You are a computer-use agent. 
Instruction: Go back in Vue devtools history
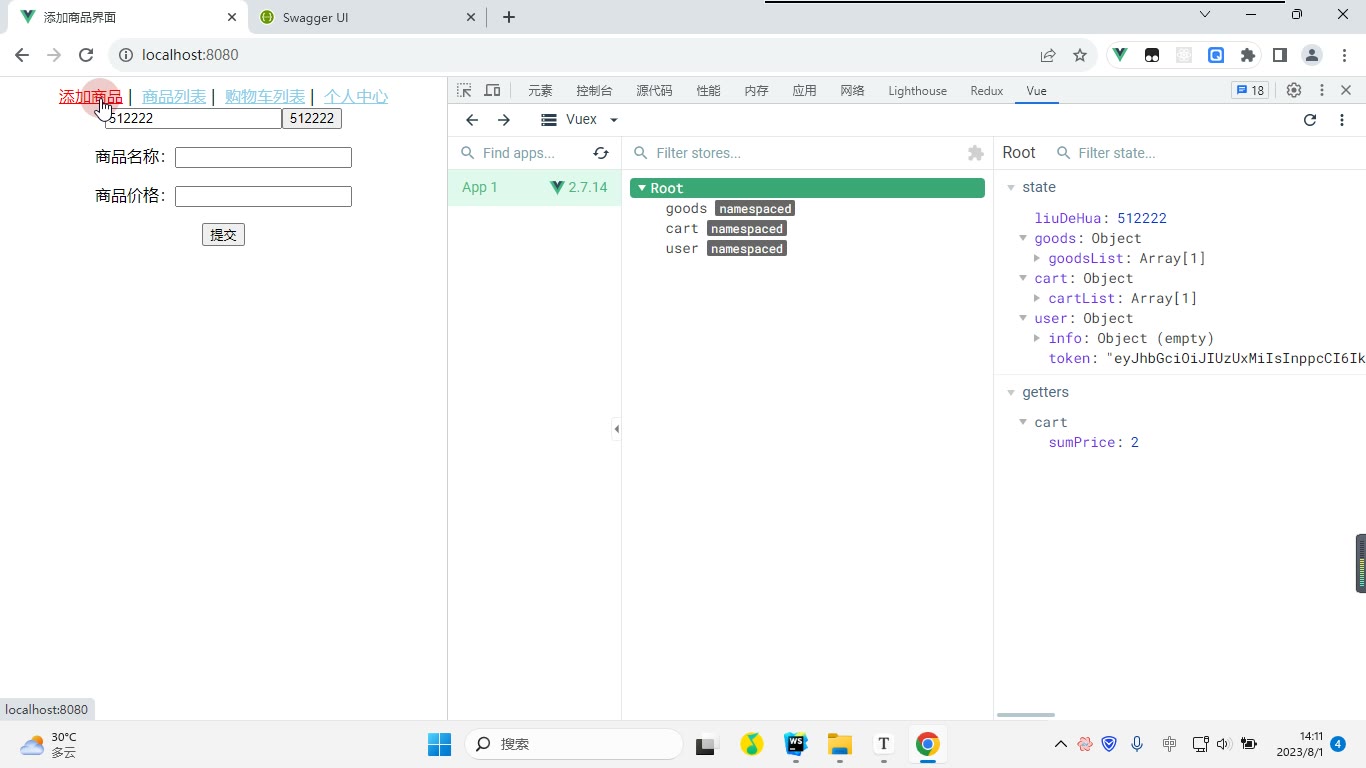tap(472, 120)
